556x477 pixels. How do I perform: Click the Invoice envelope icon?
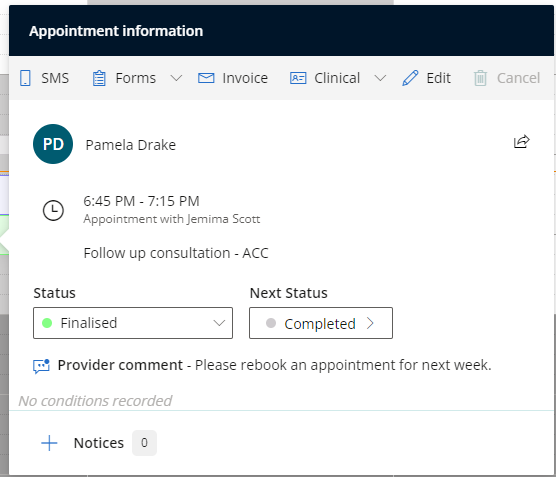[x=206, y=78]
